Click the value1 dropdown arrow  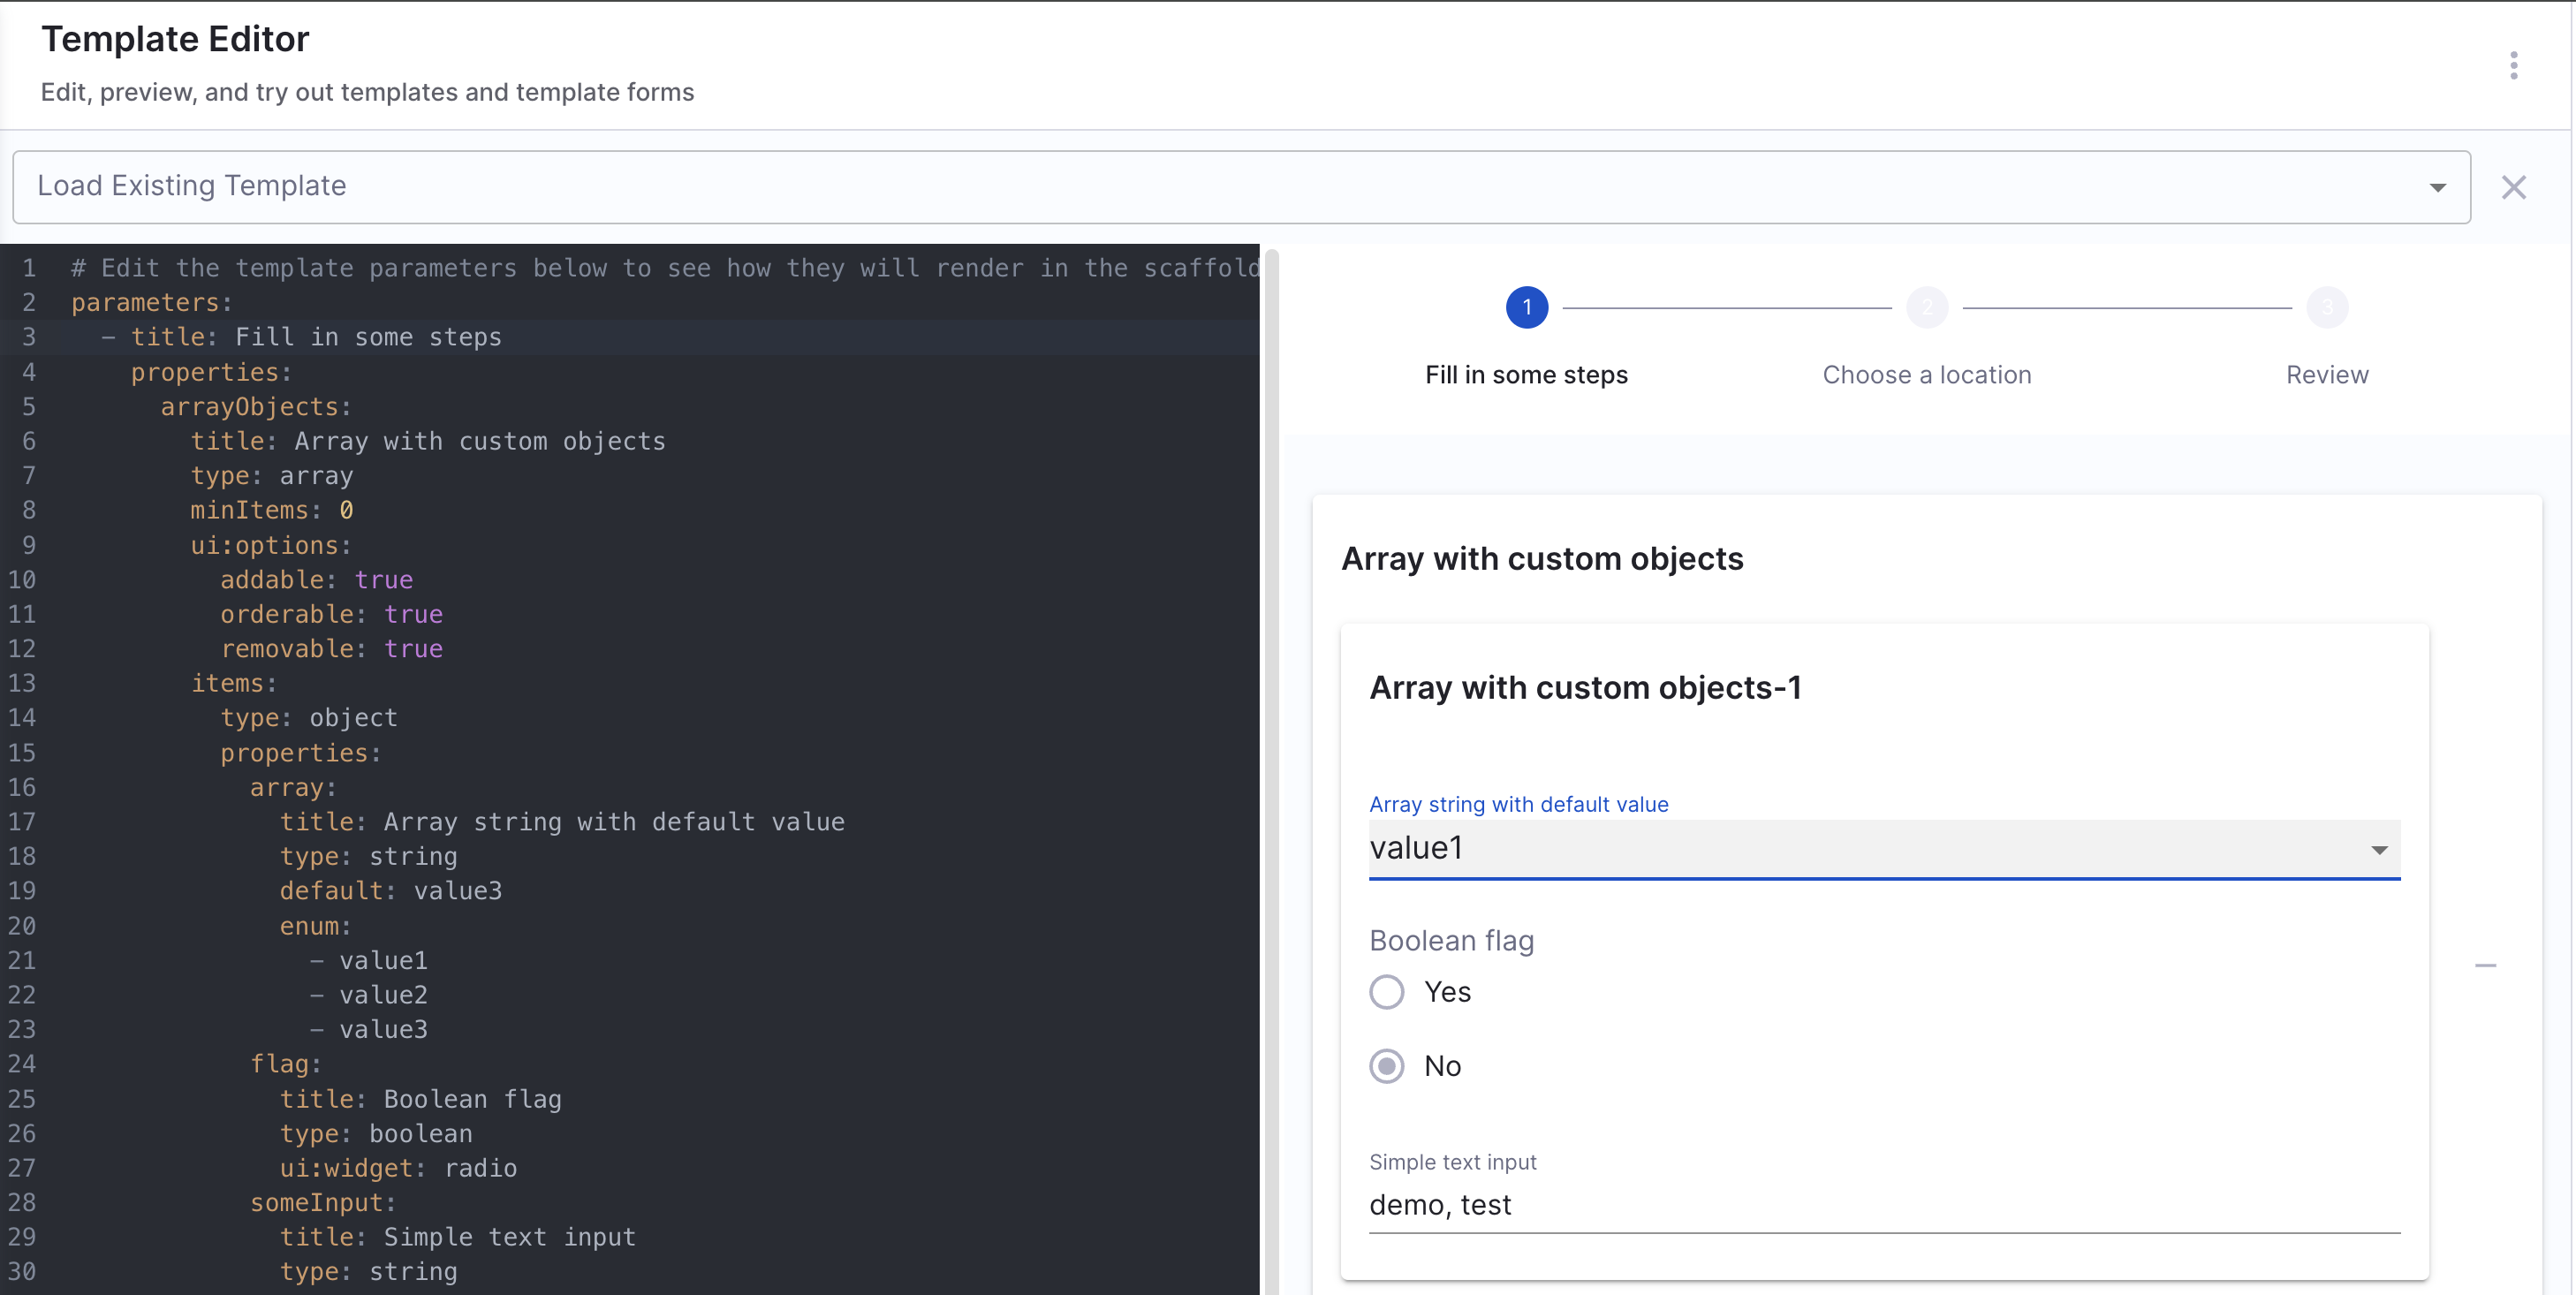tap(2379, 850)
